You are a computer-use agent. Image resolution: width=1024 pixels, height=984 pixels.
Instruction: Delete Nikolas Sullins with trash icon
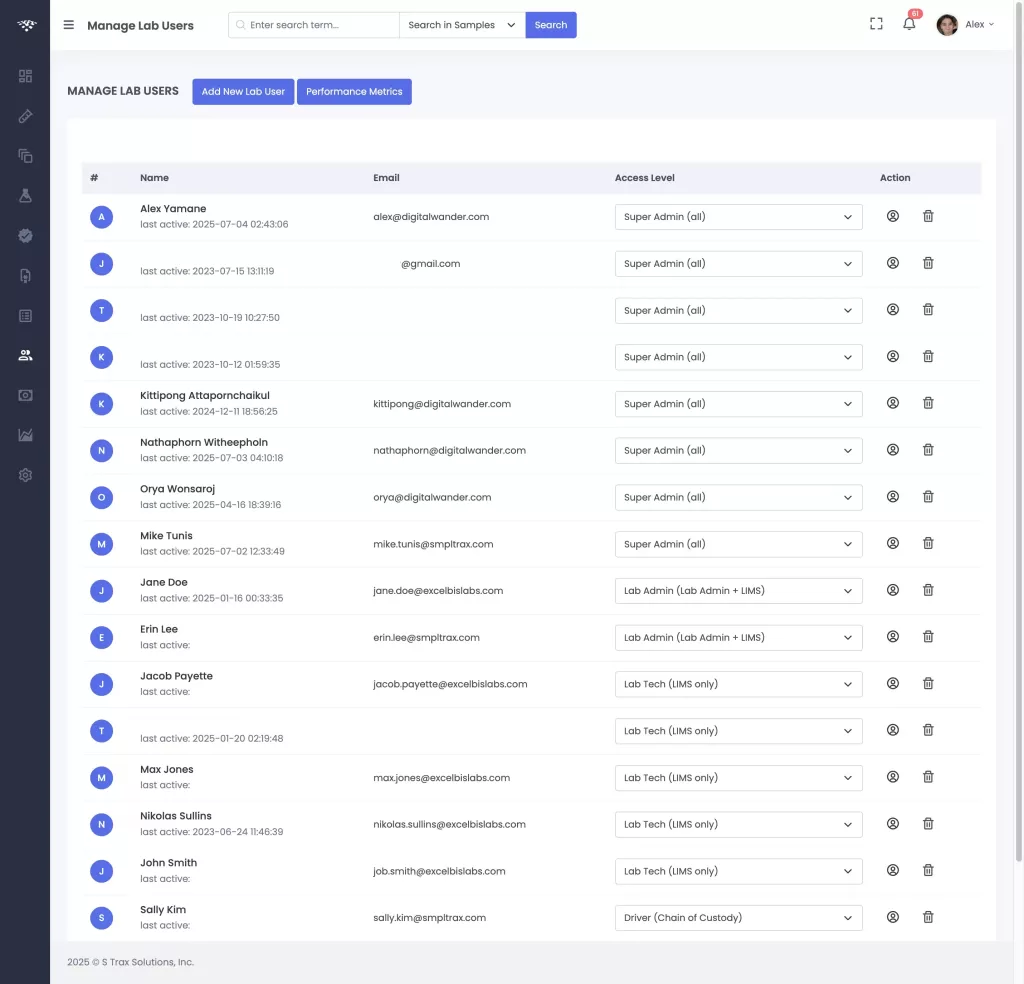pyautogui.click(x=927, y=824)
